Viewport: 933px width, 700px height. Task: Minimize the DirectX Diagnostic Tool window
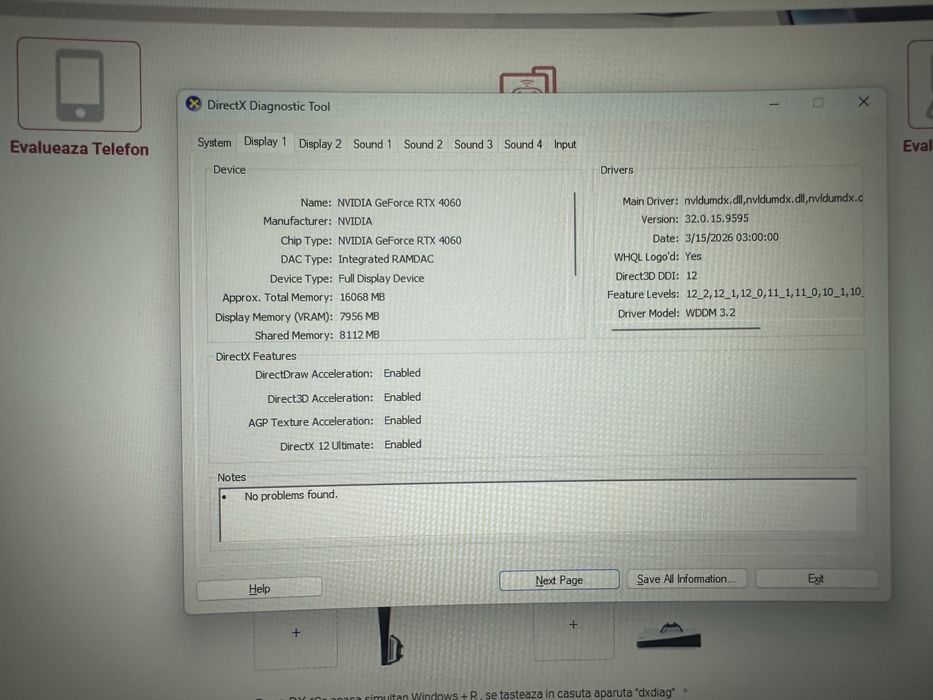coord(774,104)
